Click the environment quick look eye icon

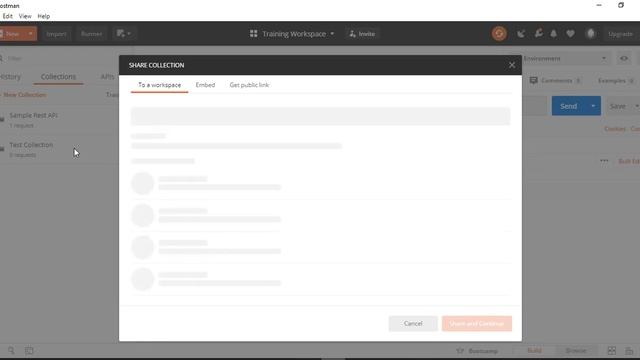click(x=624, y=58)
